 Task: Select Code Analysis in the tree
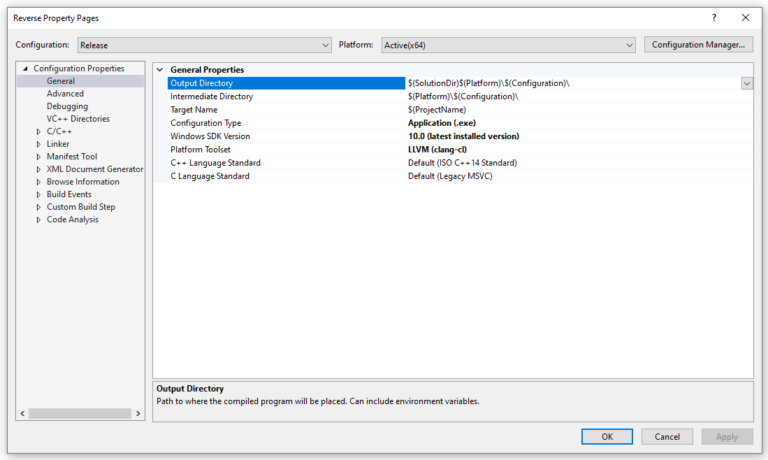click(72, 220)
